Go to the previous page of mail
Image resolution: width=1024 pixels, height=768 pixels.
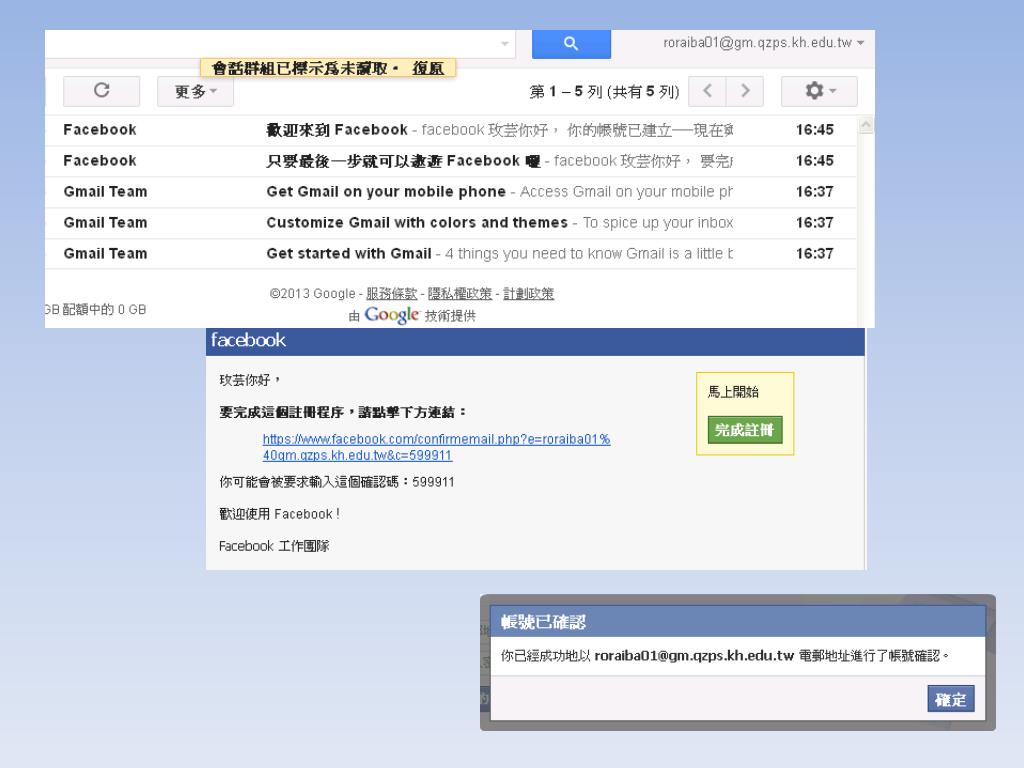click(x=707, y=91)
